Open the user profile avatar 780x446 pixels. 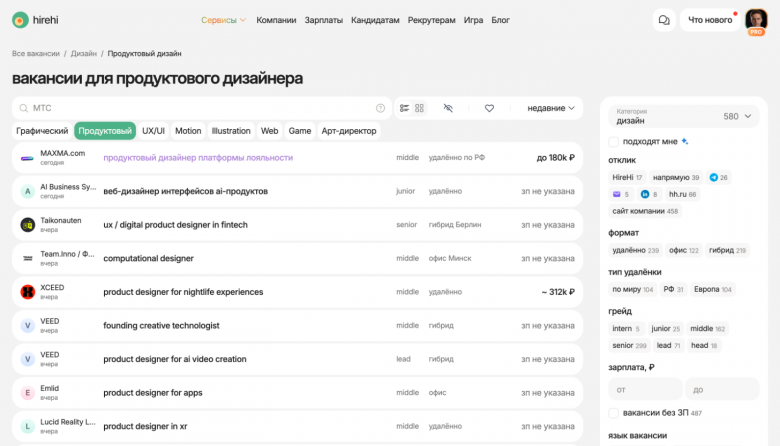pos(756,20)
